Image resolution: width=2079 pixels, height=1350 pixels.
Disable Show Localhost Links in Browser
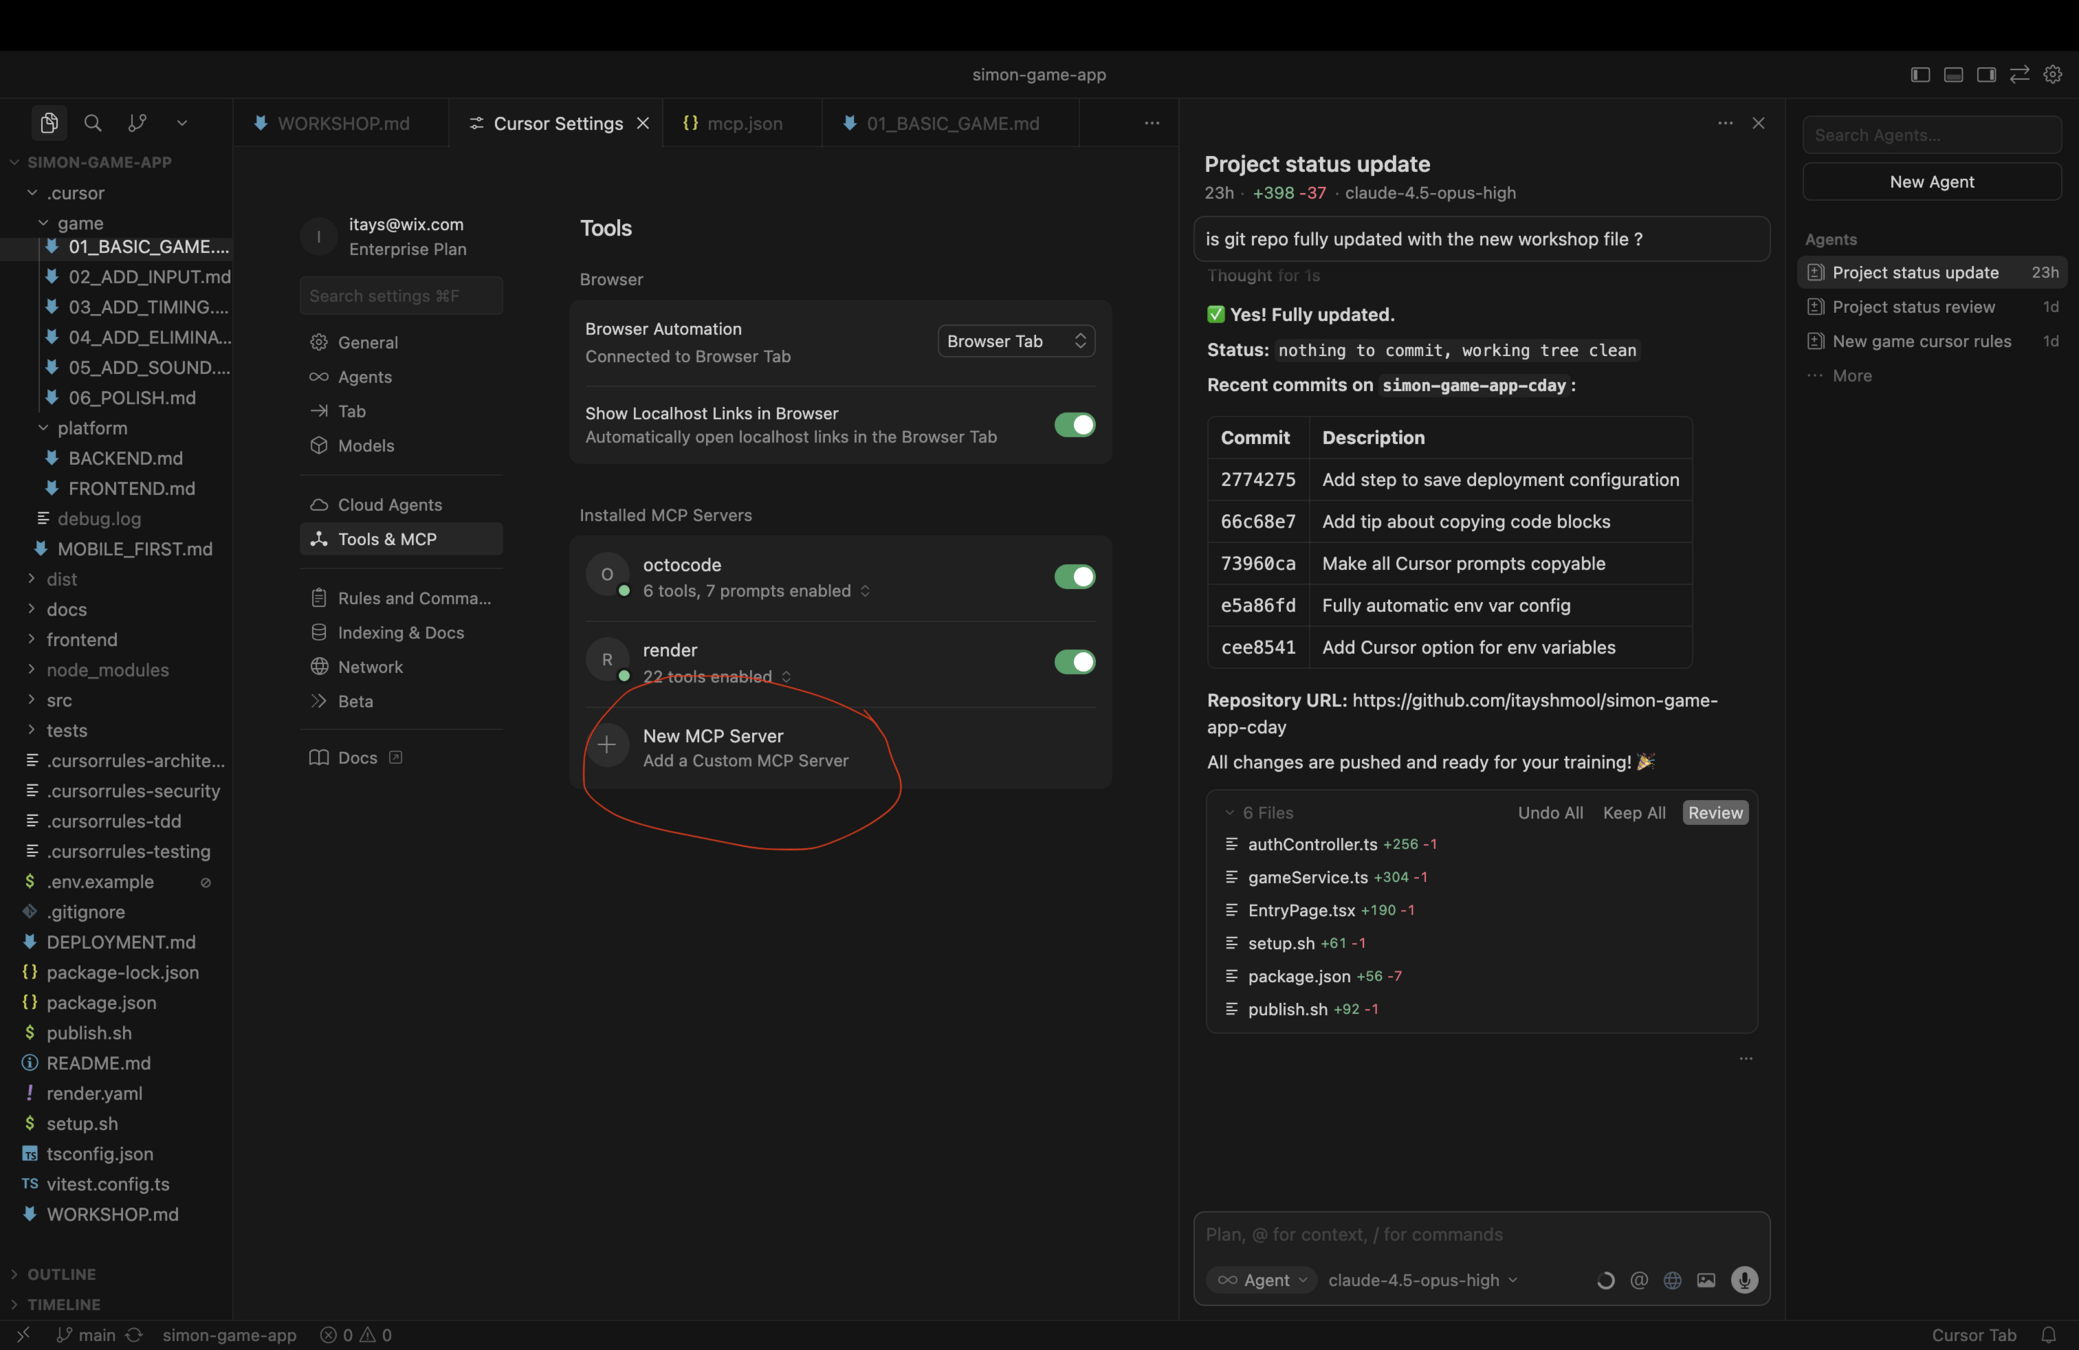pyautogui.click(x=1074, y=425)
